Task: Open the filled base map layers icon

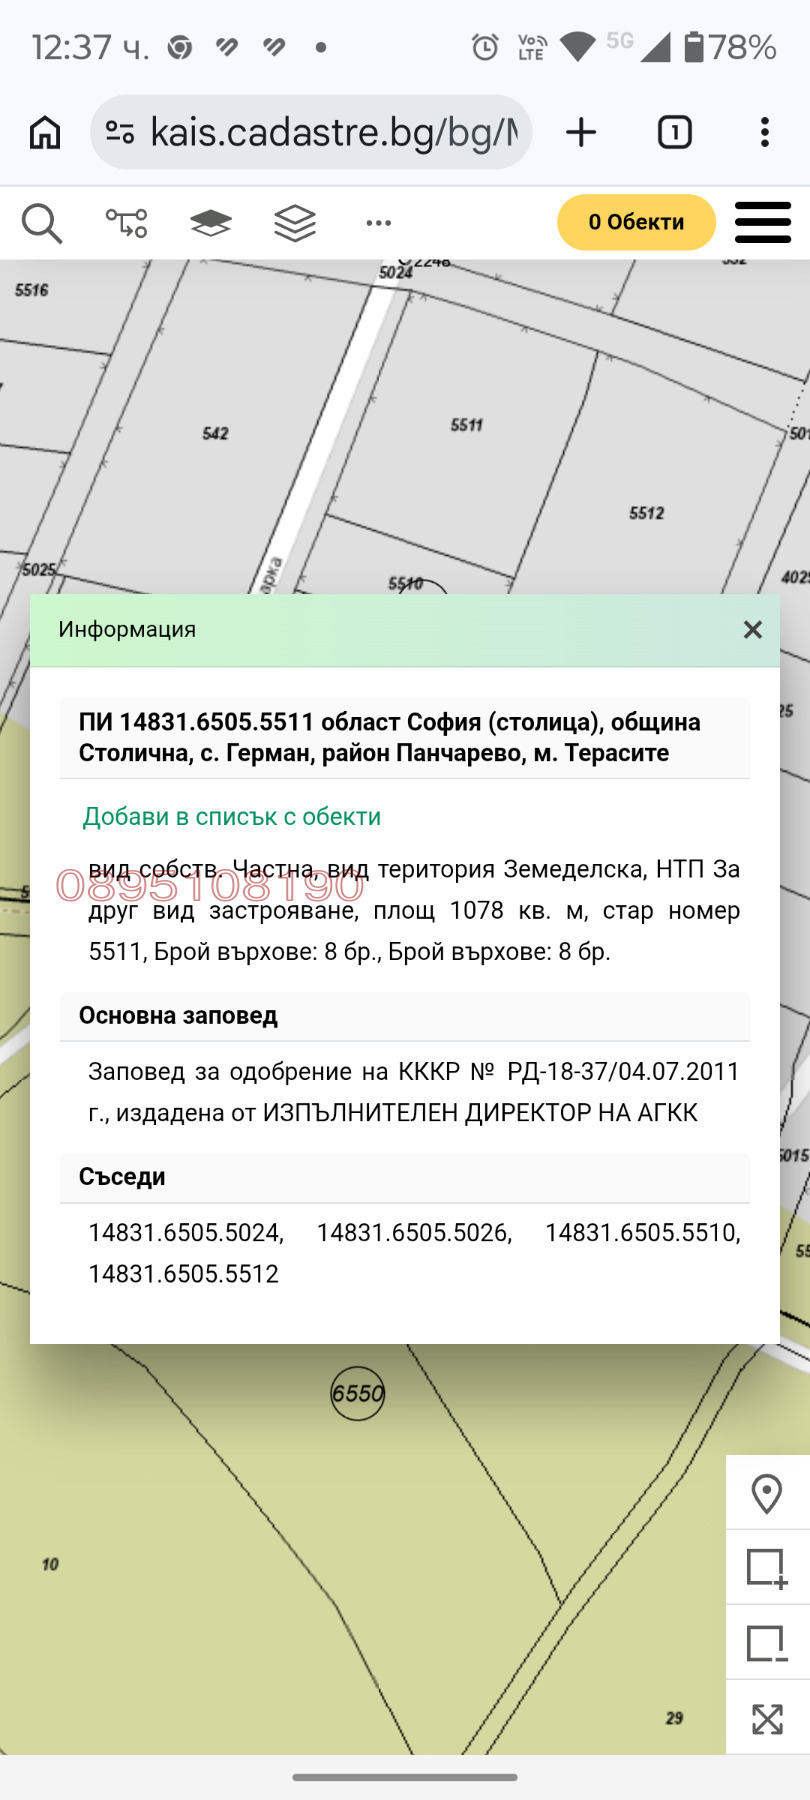Action: tap(211, 223)
